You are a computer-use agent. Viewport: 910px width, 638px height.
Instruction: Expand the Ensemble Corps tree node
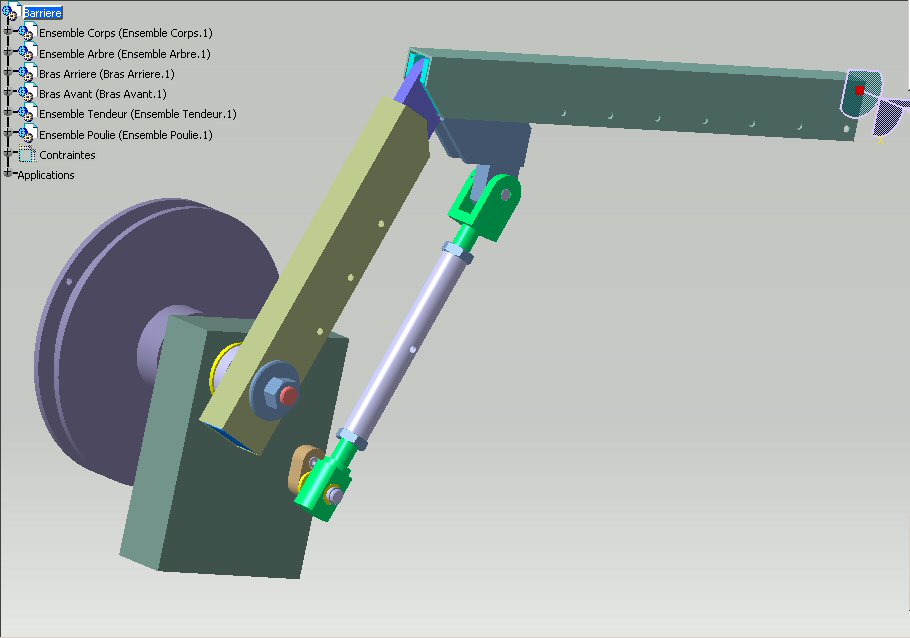(8, 31)
